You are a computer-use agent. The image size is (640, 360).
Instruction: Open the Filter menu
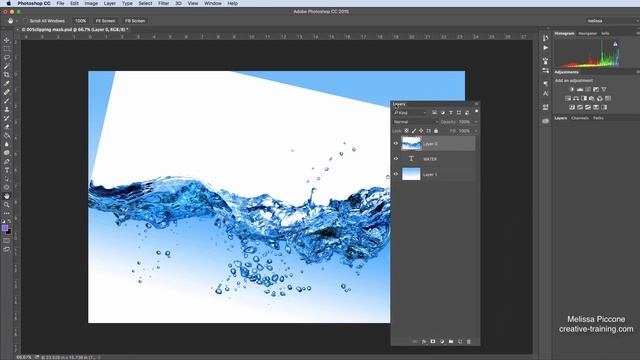[x=163, y=3]
